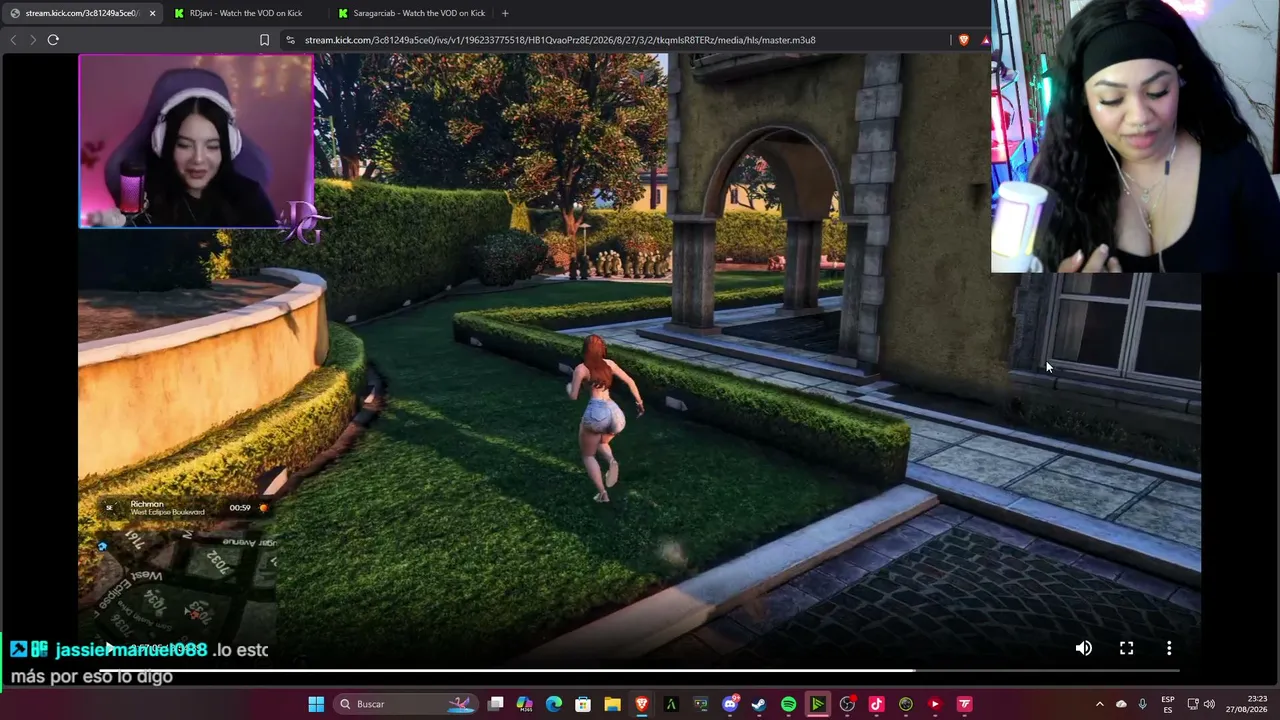This screenshot has width=1280, height=720.
Task: Click the taskbar Buscar search box
Action: coord(405,704)
